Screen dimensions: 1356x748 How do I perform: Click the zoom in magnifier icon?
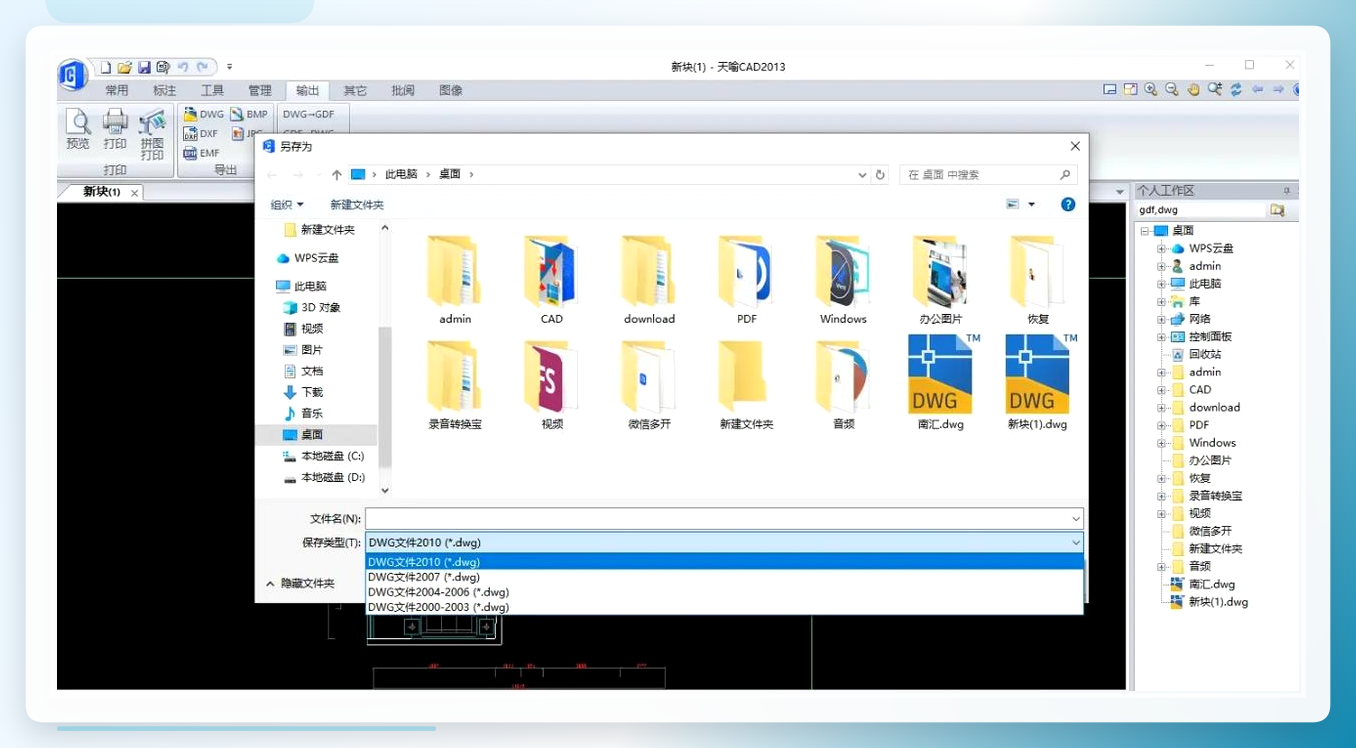coord(1151,89)
